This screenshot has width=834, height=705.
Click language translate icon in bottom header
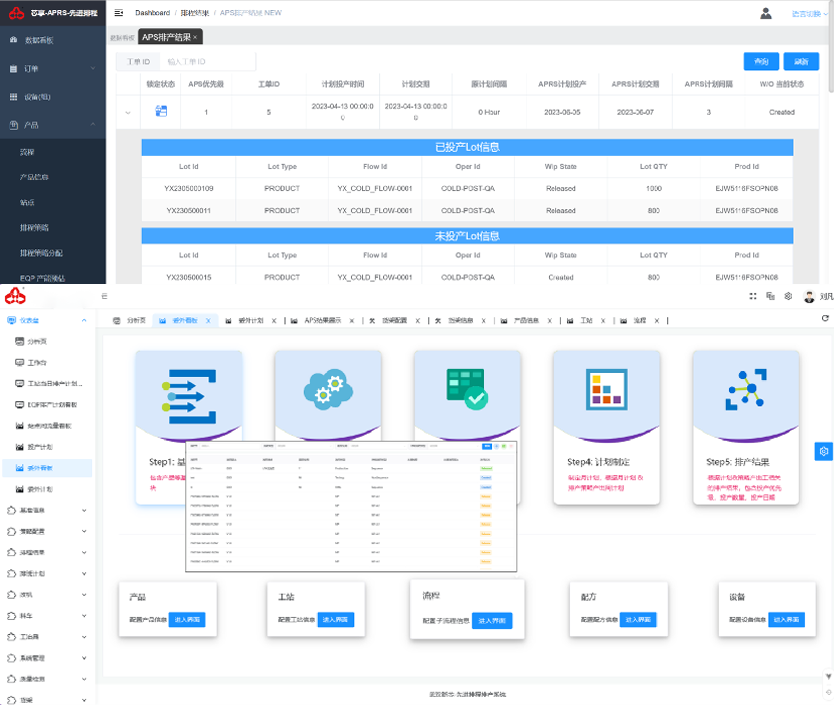[x=770, y=296]
